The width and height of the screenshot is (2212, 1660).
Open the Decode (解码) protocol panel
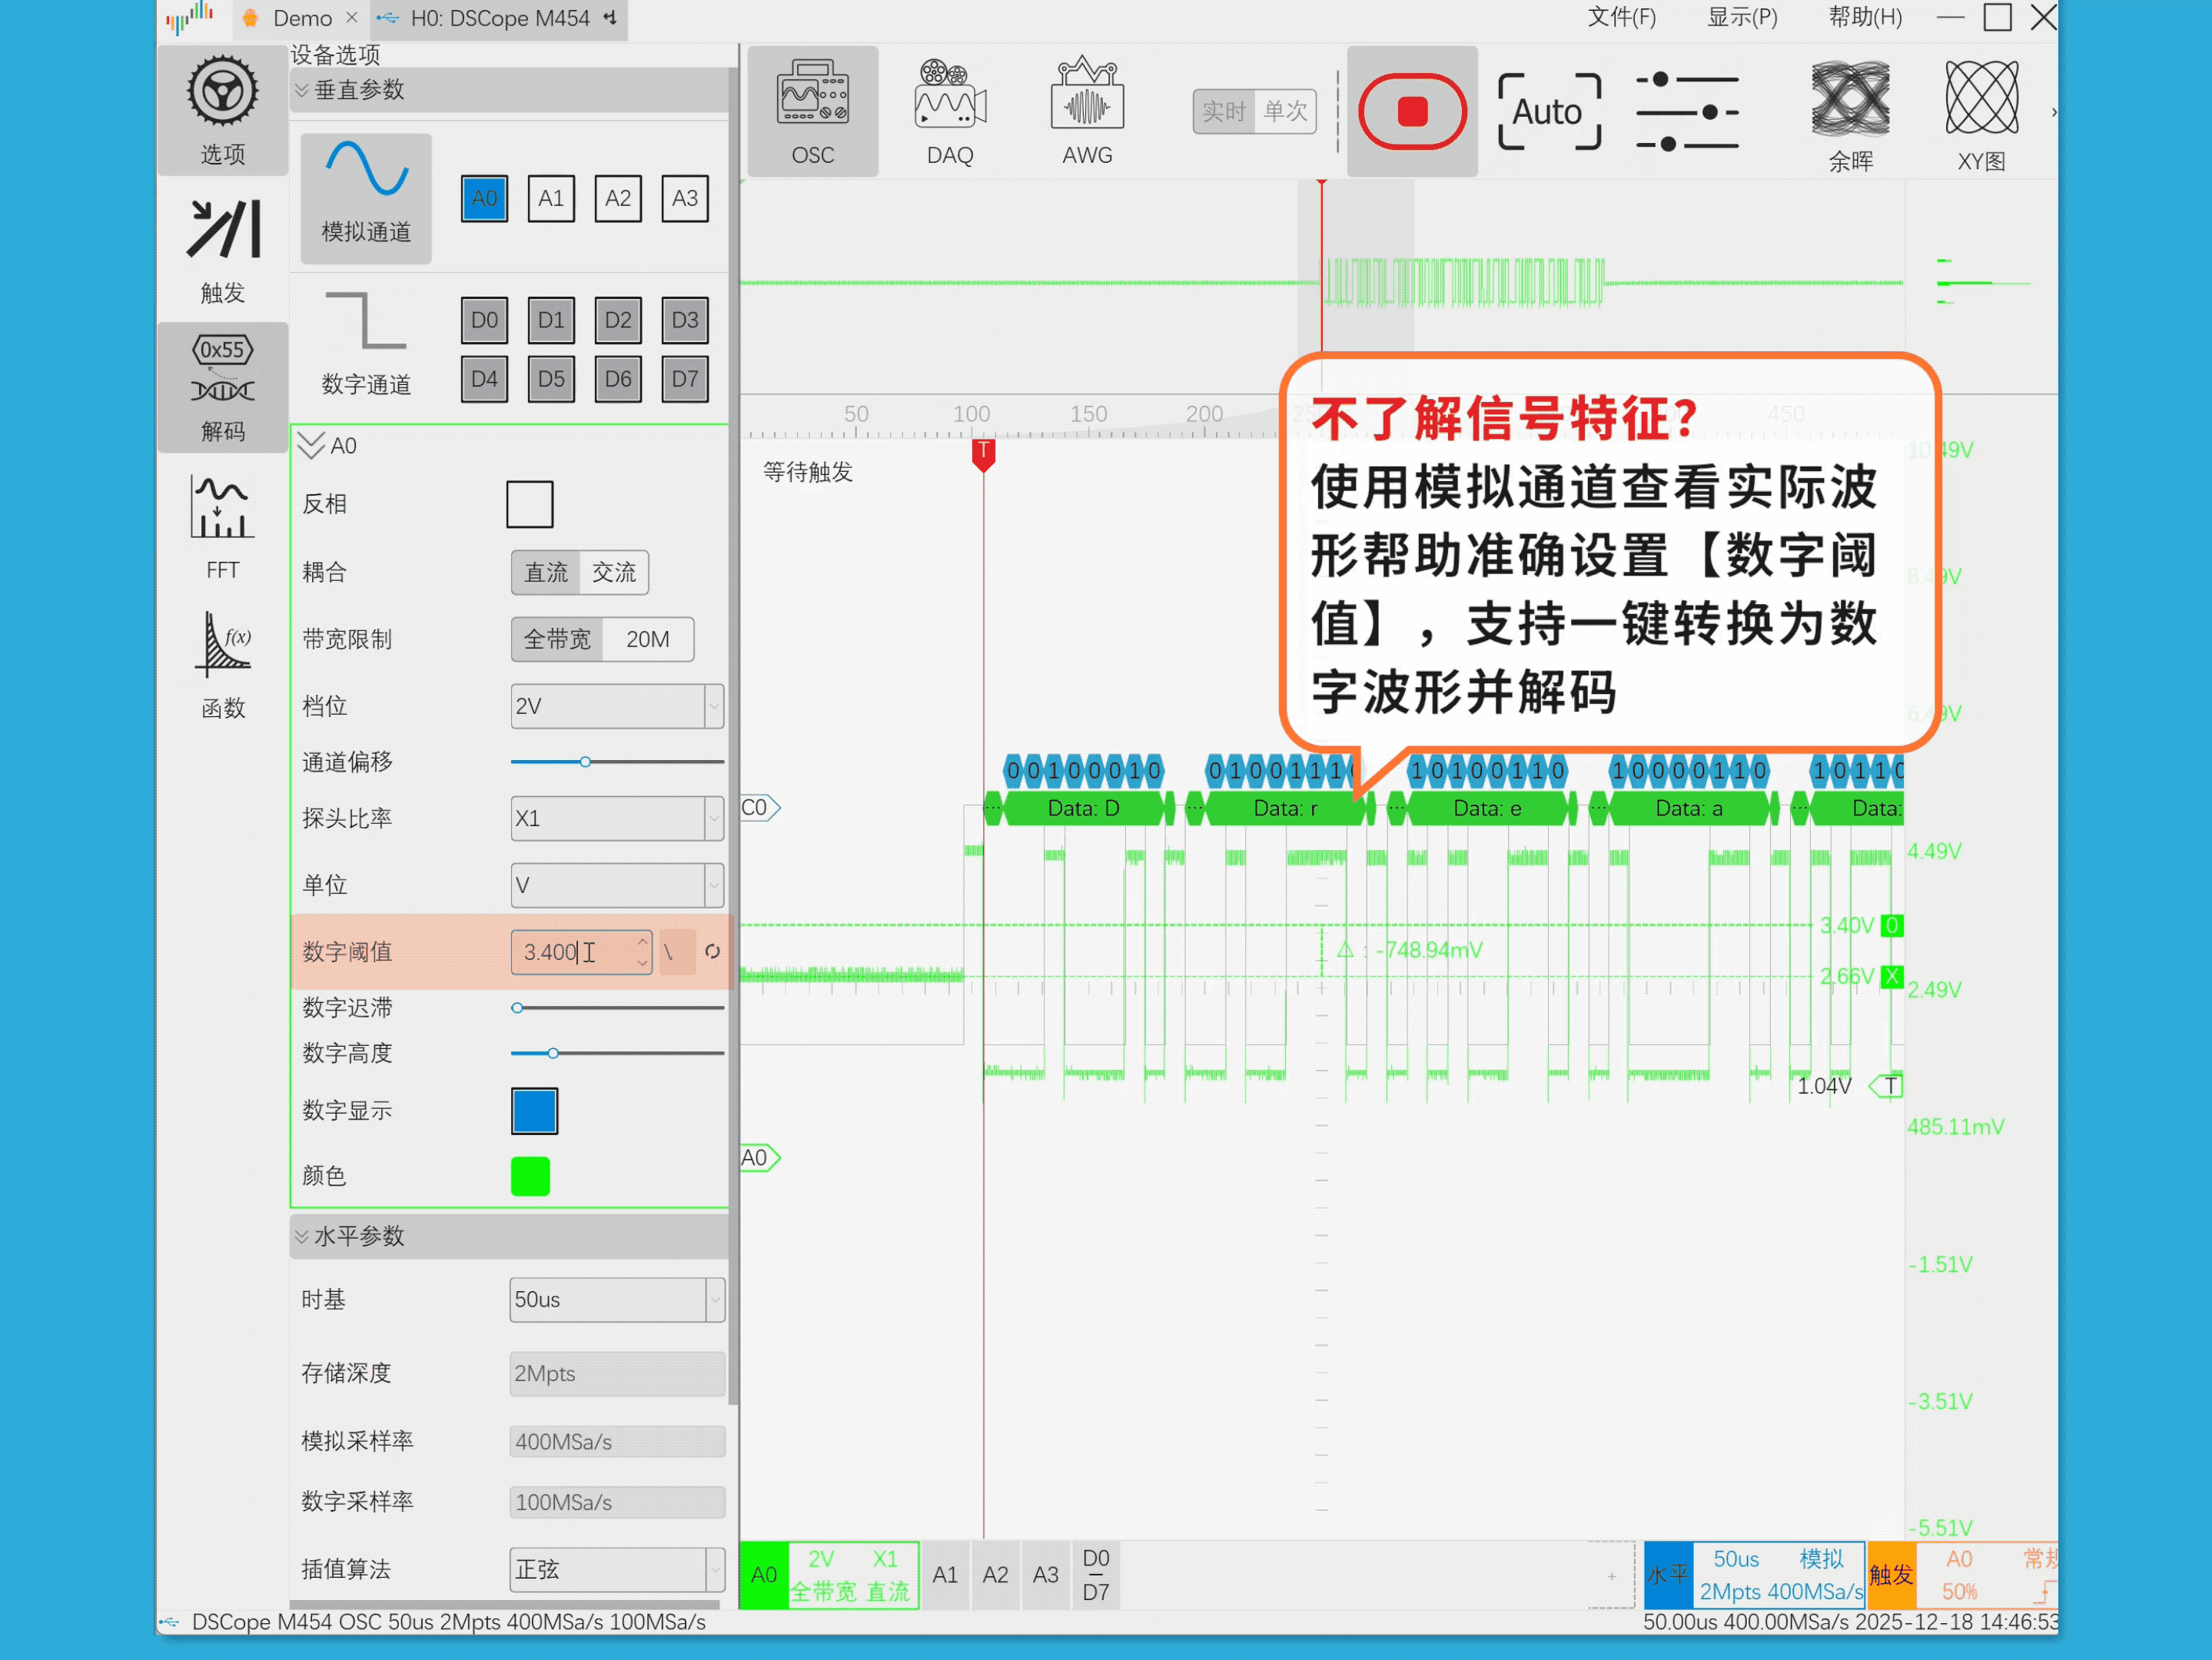coord(222,386)
